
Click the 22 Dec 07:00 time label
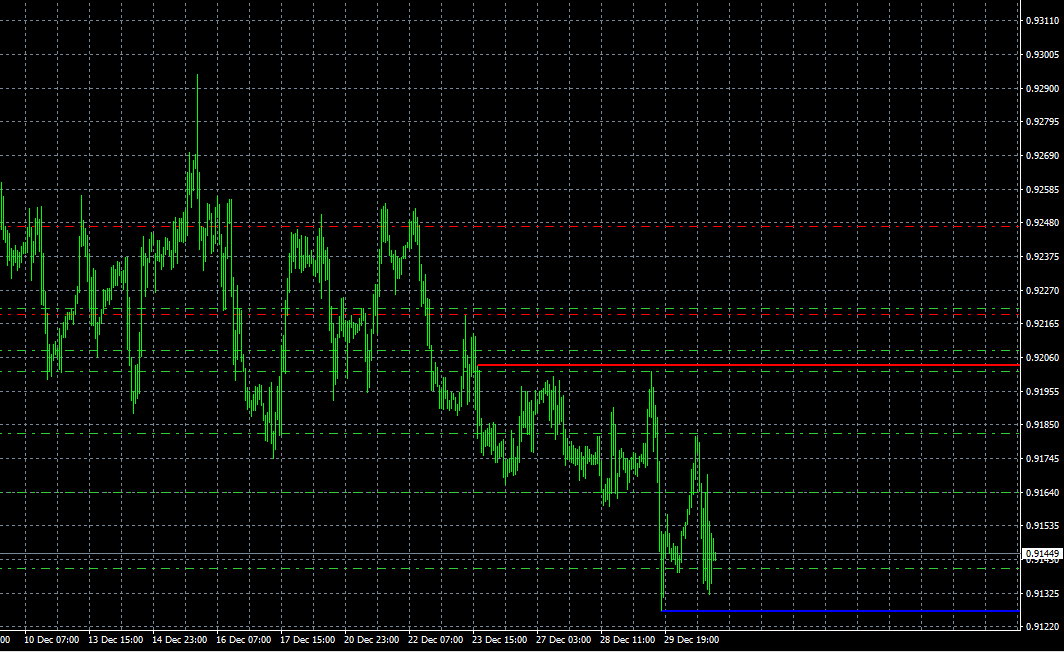pyautogui.click(x=436, y=640)
